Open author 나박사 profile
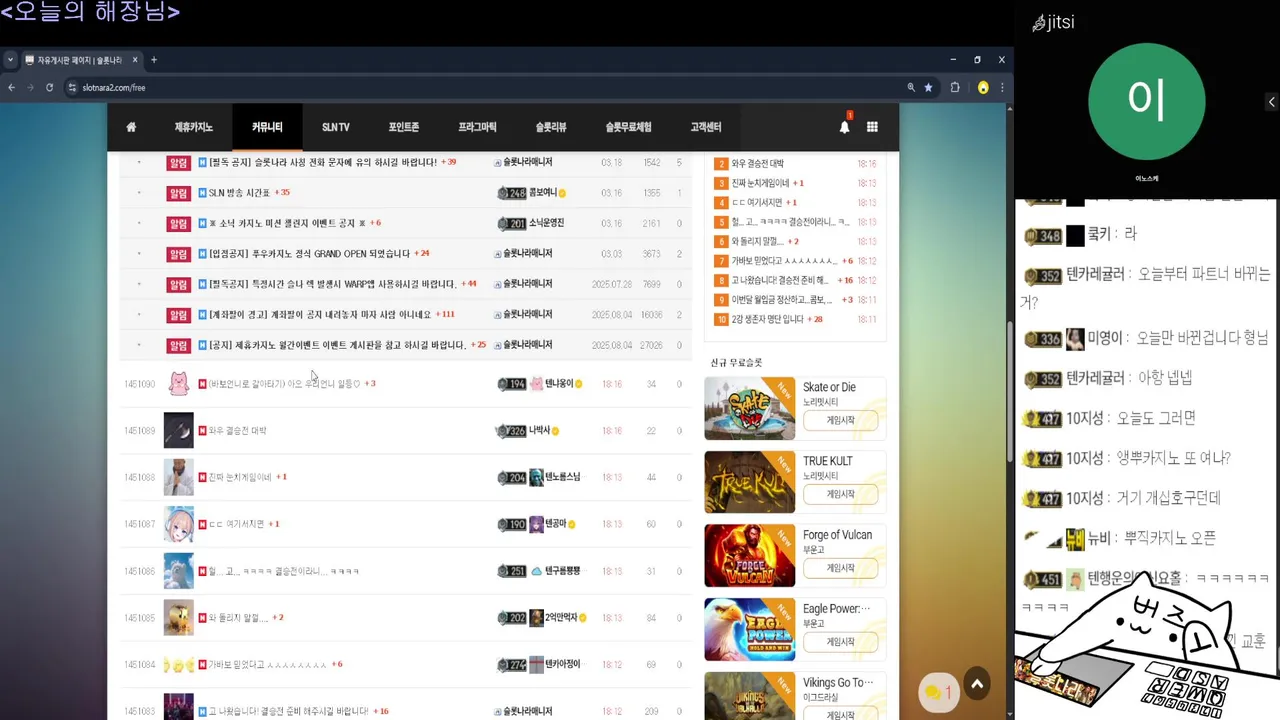The width and height of the screenshot is (1280, 720). (x=540, y=431)
